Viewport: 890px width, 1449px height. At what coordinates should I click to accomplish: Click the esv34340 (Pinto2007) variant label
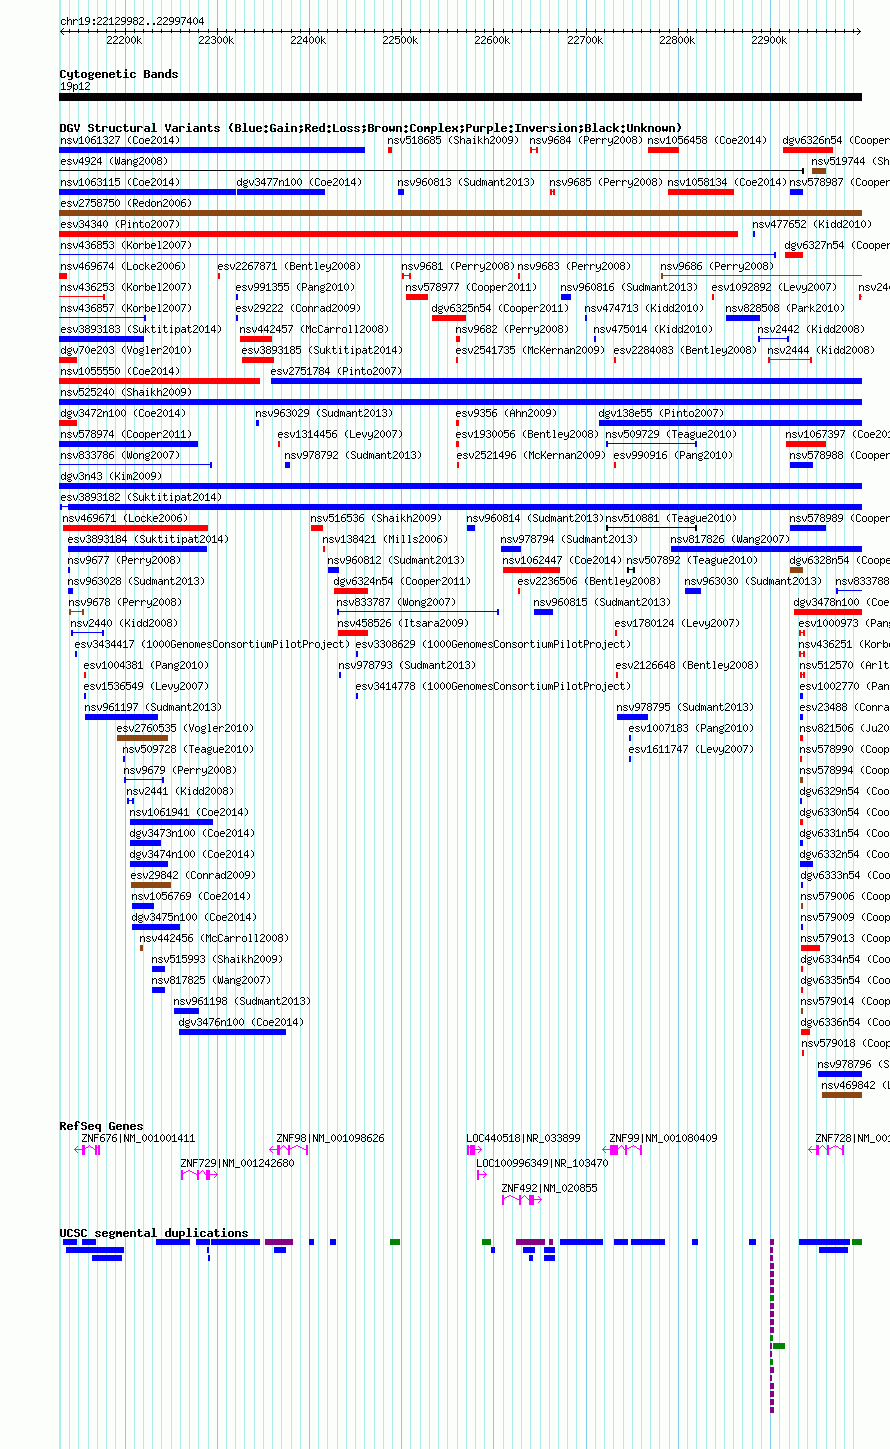click(x=120, y=224)
